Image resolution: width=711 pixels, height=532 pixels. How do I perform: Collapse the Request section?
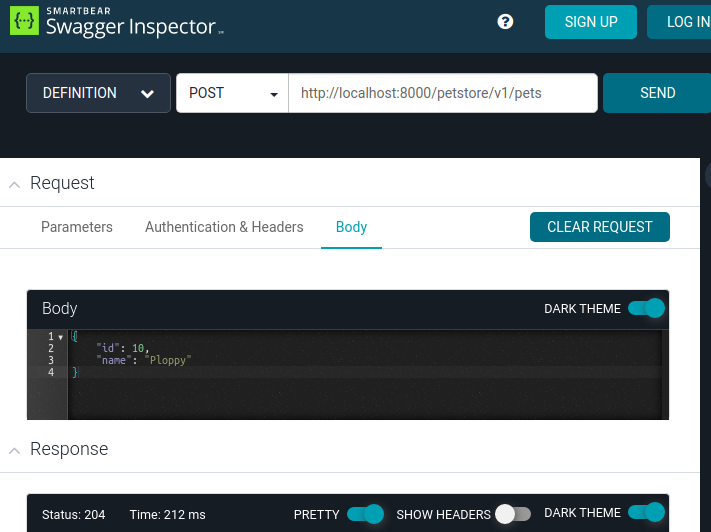pos(14,184)
